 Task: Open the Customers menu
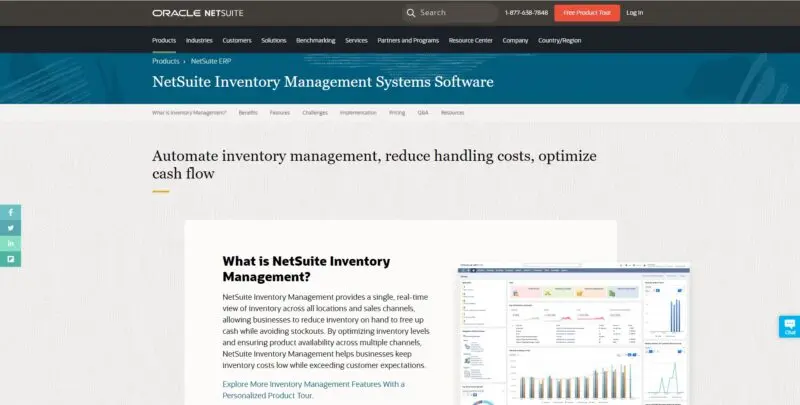click(237, 40)
